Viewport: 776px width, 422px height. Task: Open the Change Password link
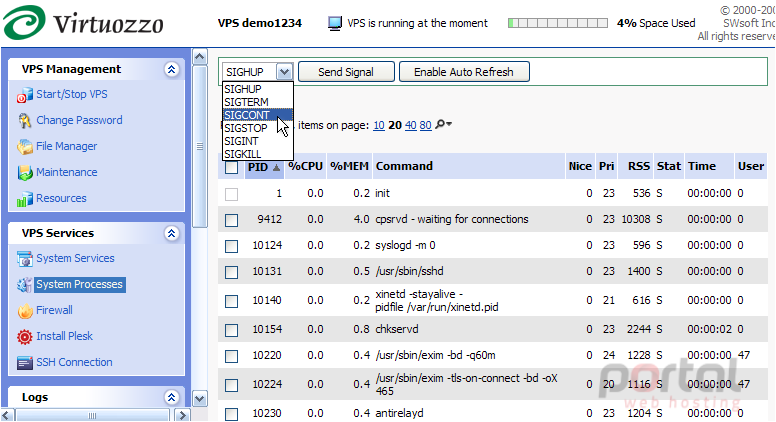pos(79,120)
